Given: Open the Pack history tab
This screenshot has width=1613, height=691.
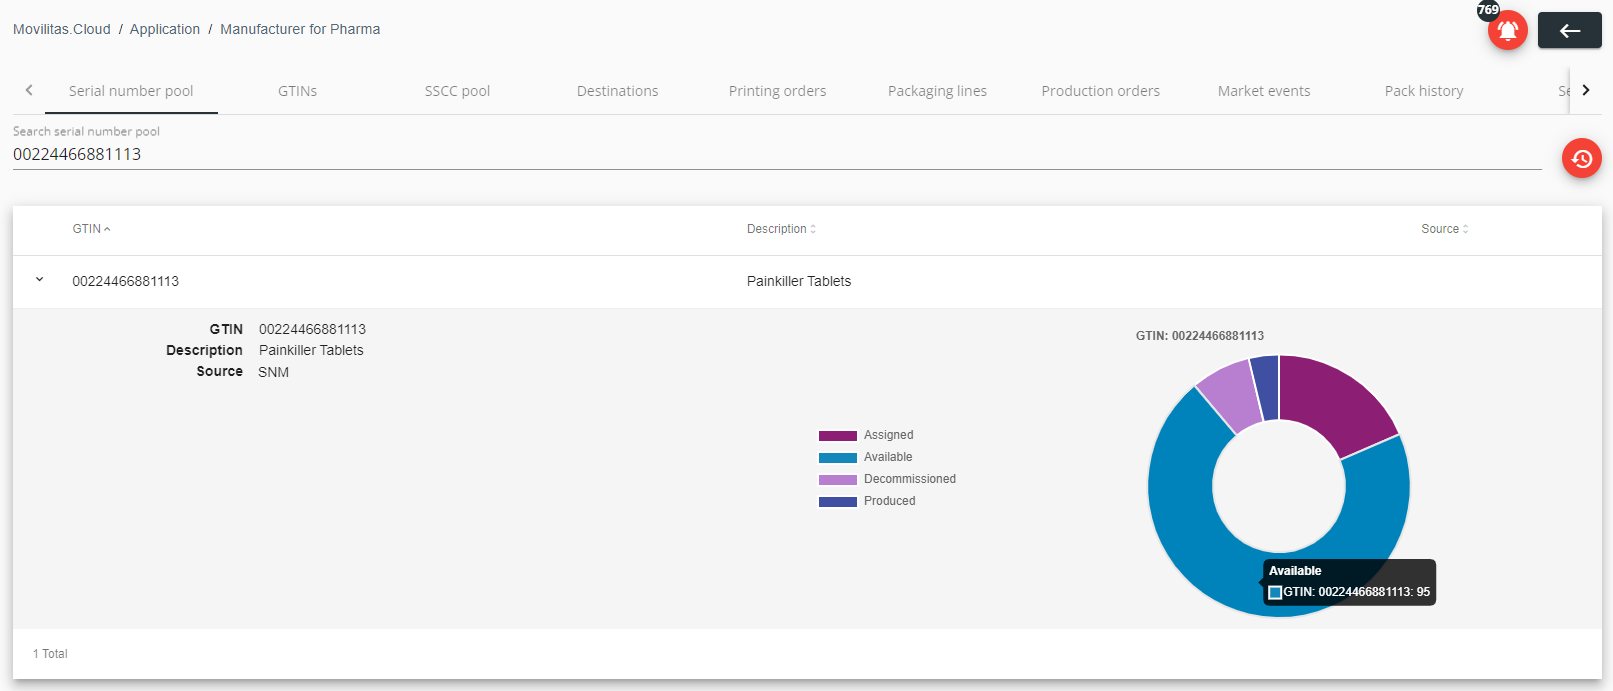Looking at the screenshot, I should click(x=1424, y=91).
